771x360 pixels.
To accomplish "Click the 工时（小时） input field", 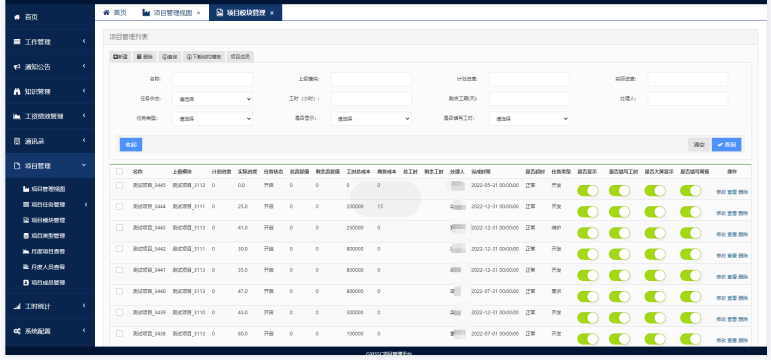I will pyautogui.click(x=371, y=99).
